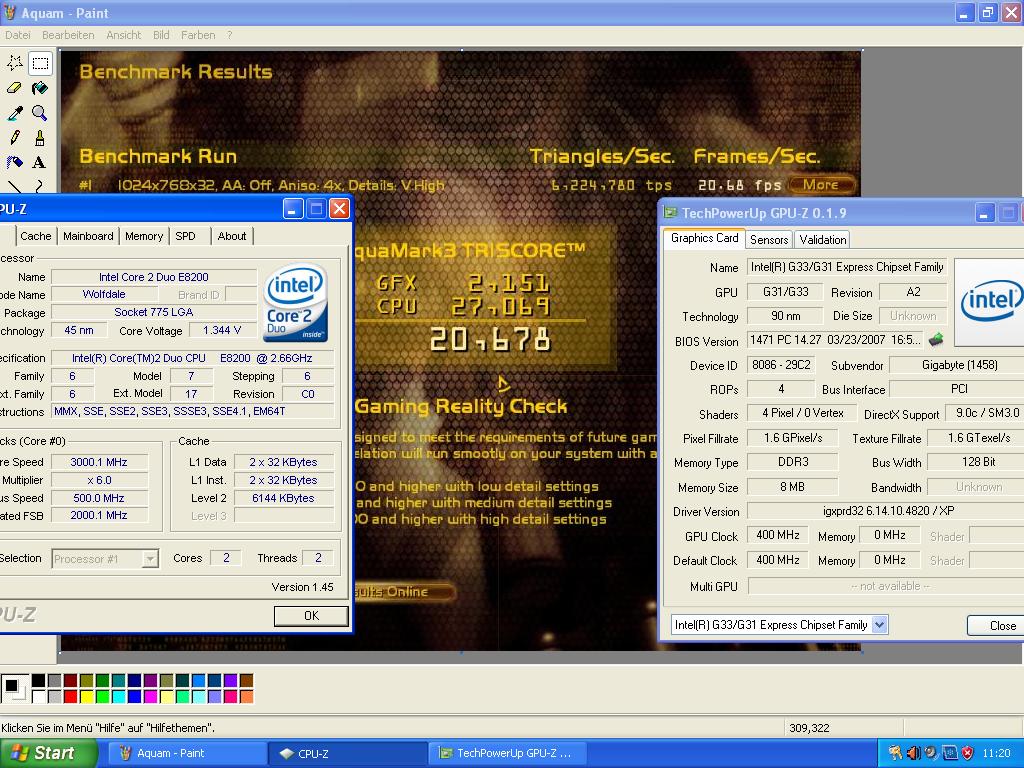The height and width of the screenshot is (768, 1024).
Task: Select the cyan color swatch
Action: (118, 697)
